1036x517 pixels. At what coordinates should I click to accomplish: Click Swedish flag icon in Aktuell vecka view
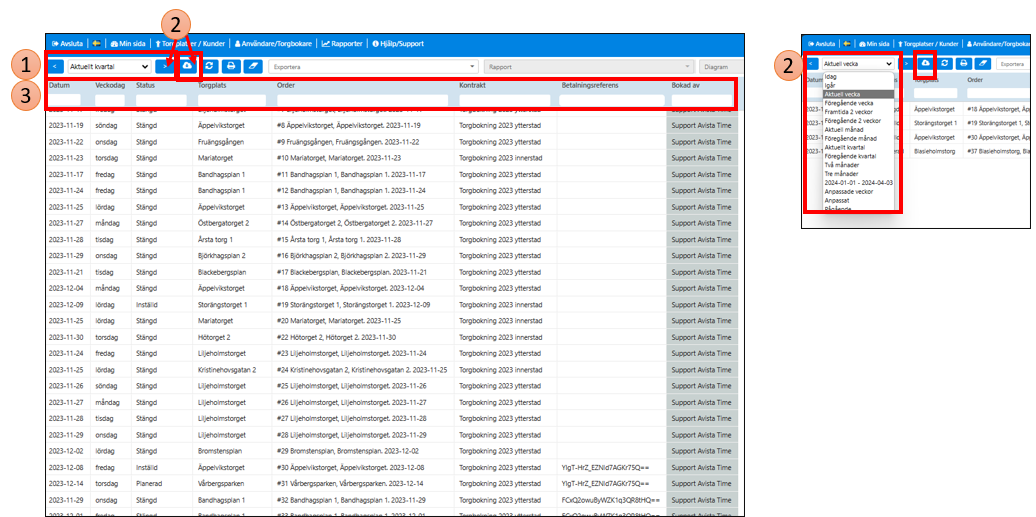tap(847, 44)
